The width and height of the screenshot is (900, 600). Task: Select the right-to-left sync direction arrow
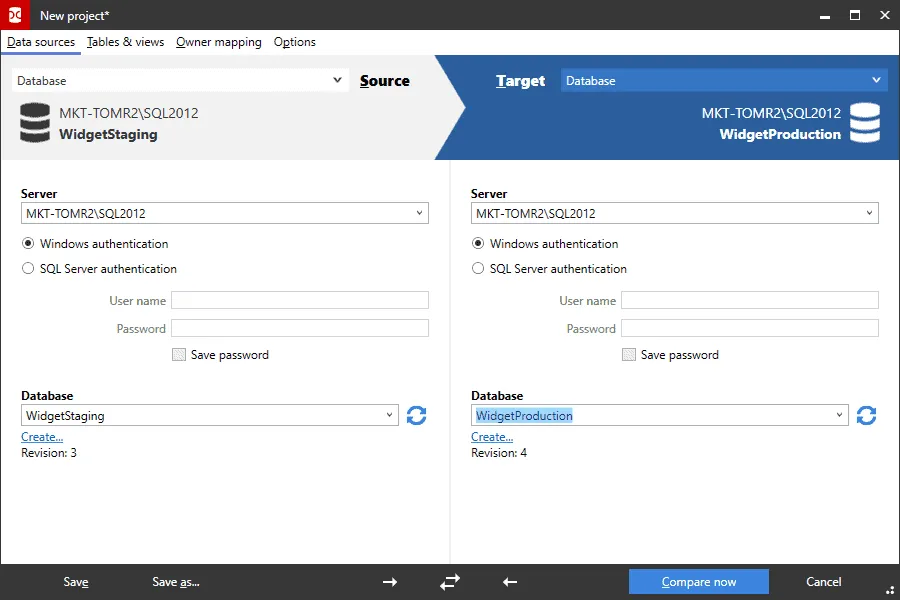pos(509,581)
